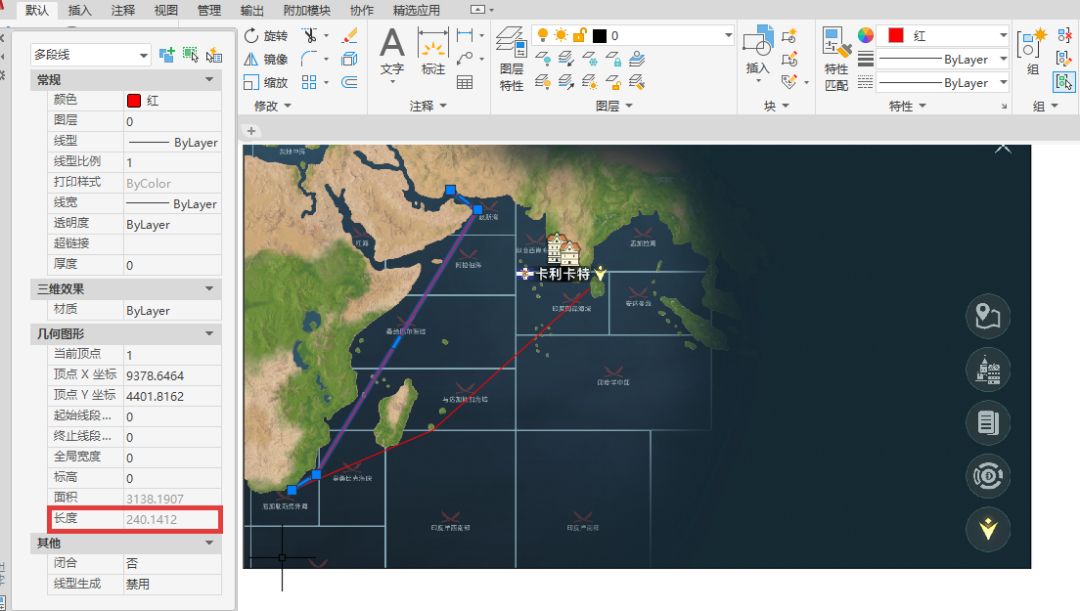Open the 附加模块 ribbon tab
This screenshot has width=1080, height=611.
click(307, 10)
